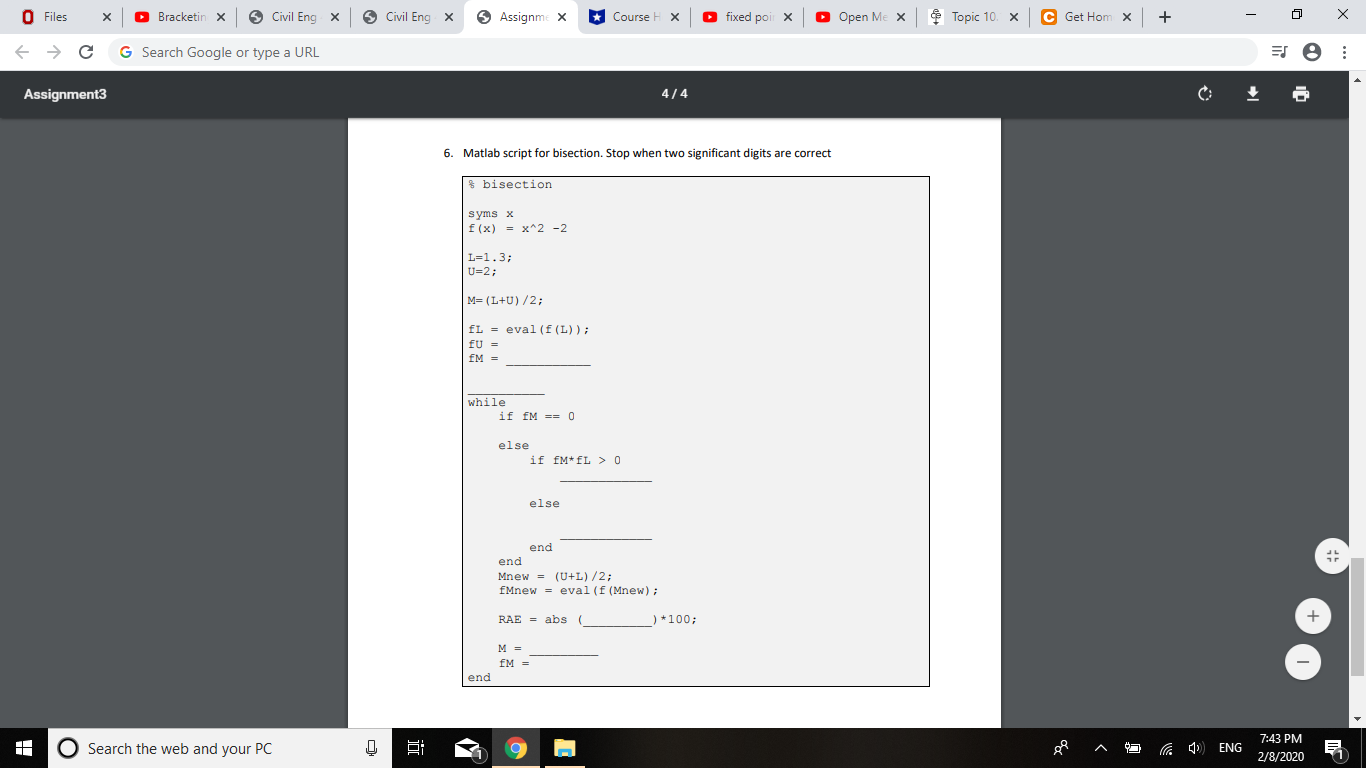Open Chrome from the taskbar
This screenshot has height=768, width=1366.
point(516,747)
